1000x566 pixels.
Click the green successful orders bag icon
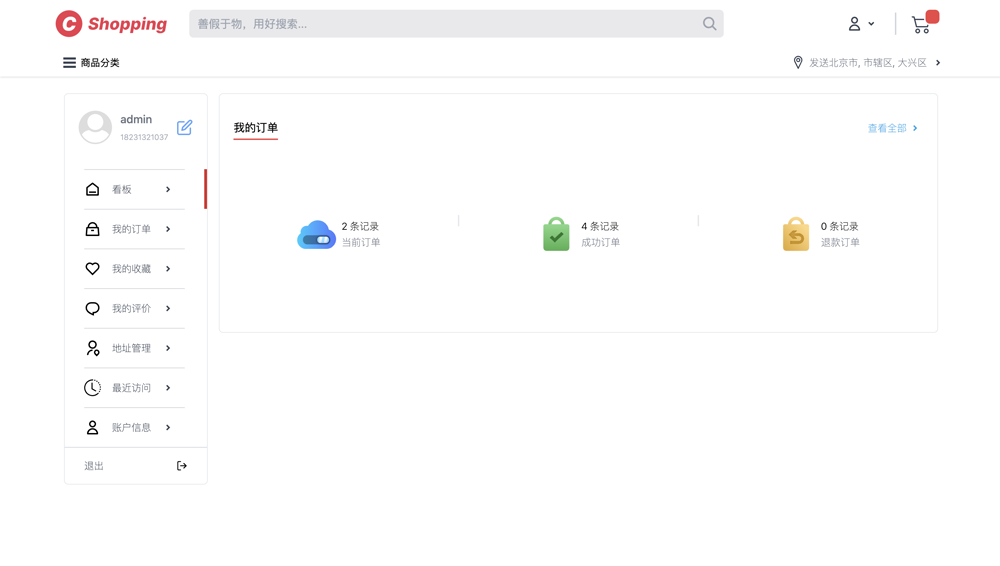pyautogui.click(x=556, y=234)
